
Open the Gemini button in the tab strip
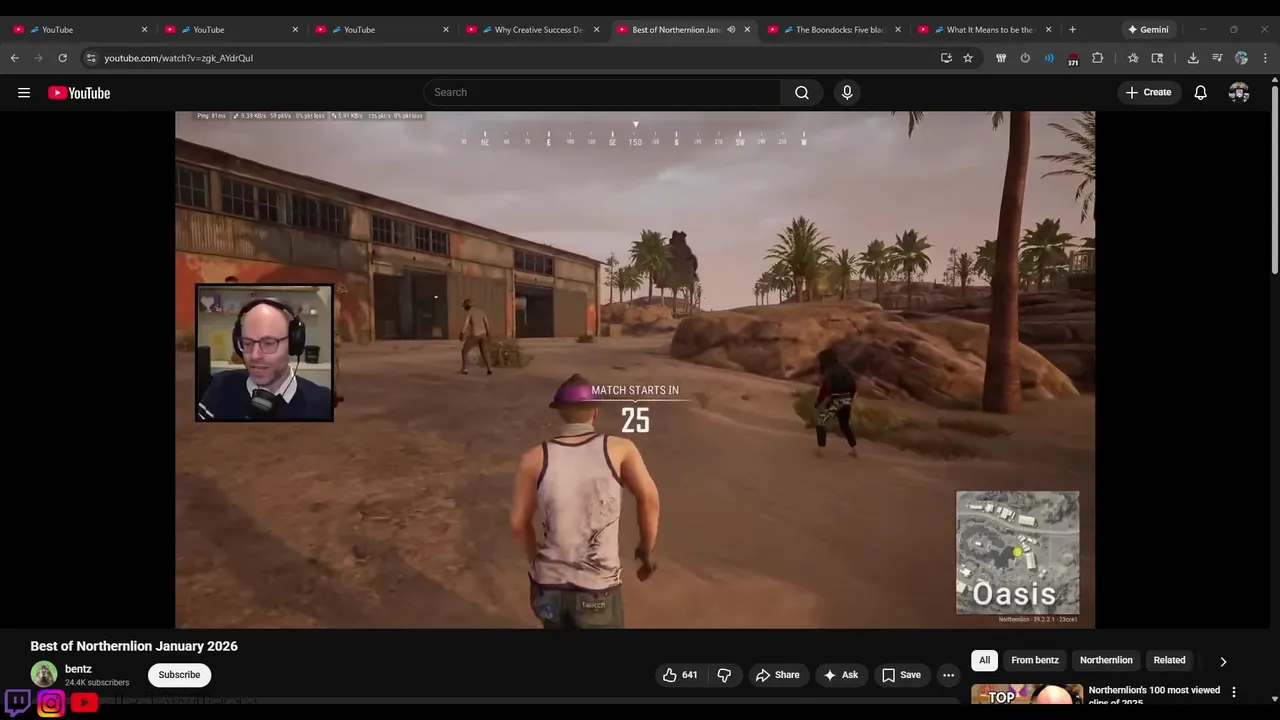pos(1147,29)
